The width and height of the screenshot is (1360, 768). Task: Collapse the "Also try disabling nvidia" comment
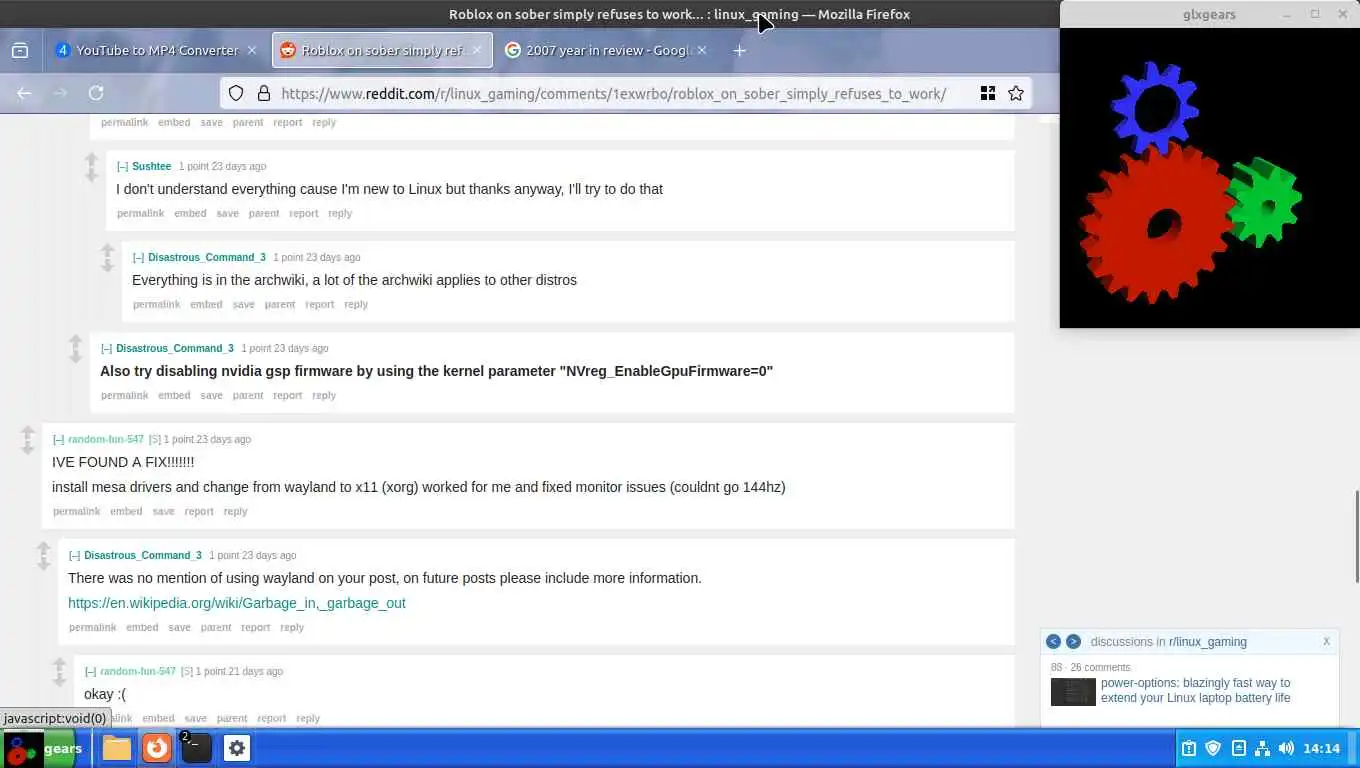point(106,349)
